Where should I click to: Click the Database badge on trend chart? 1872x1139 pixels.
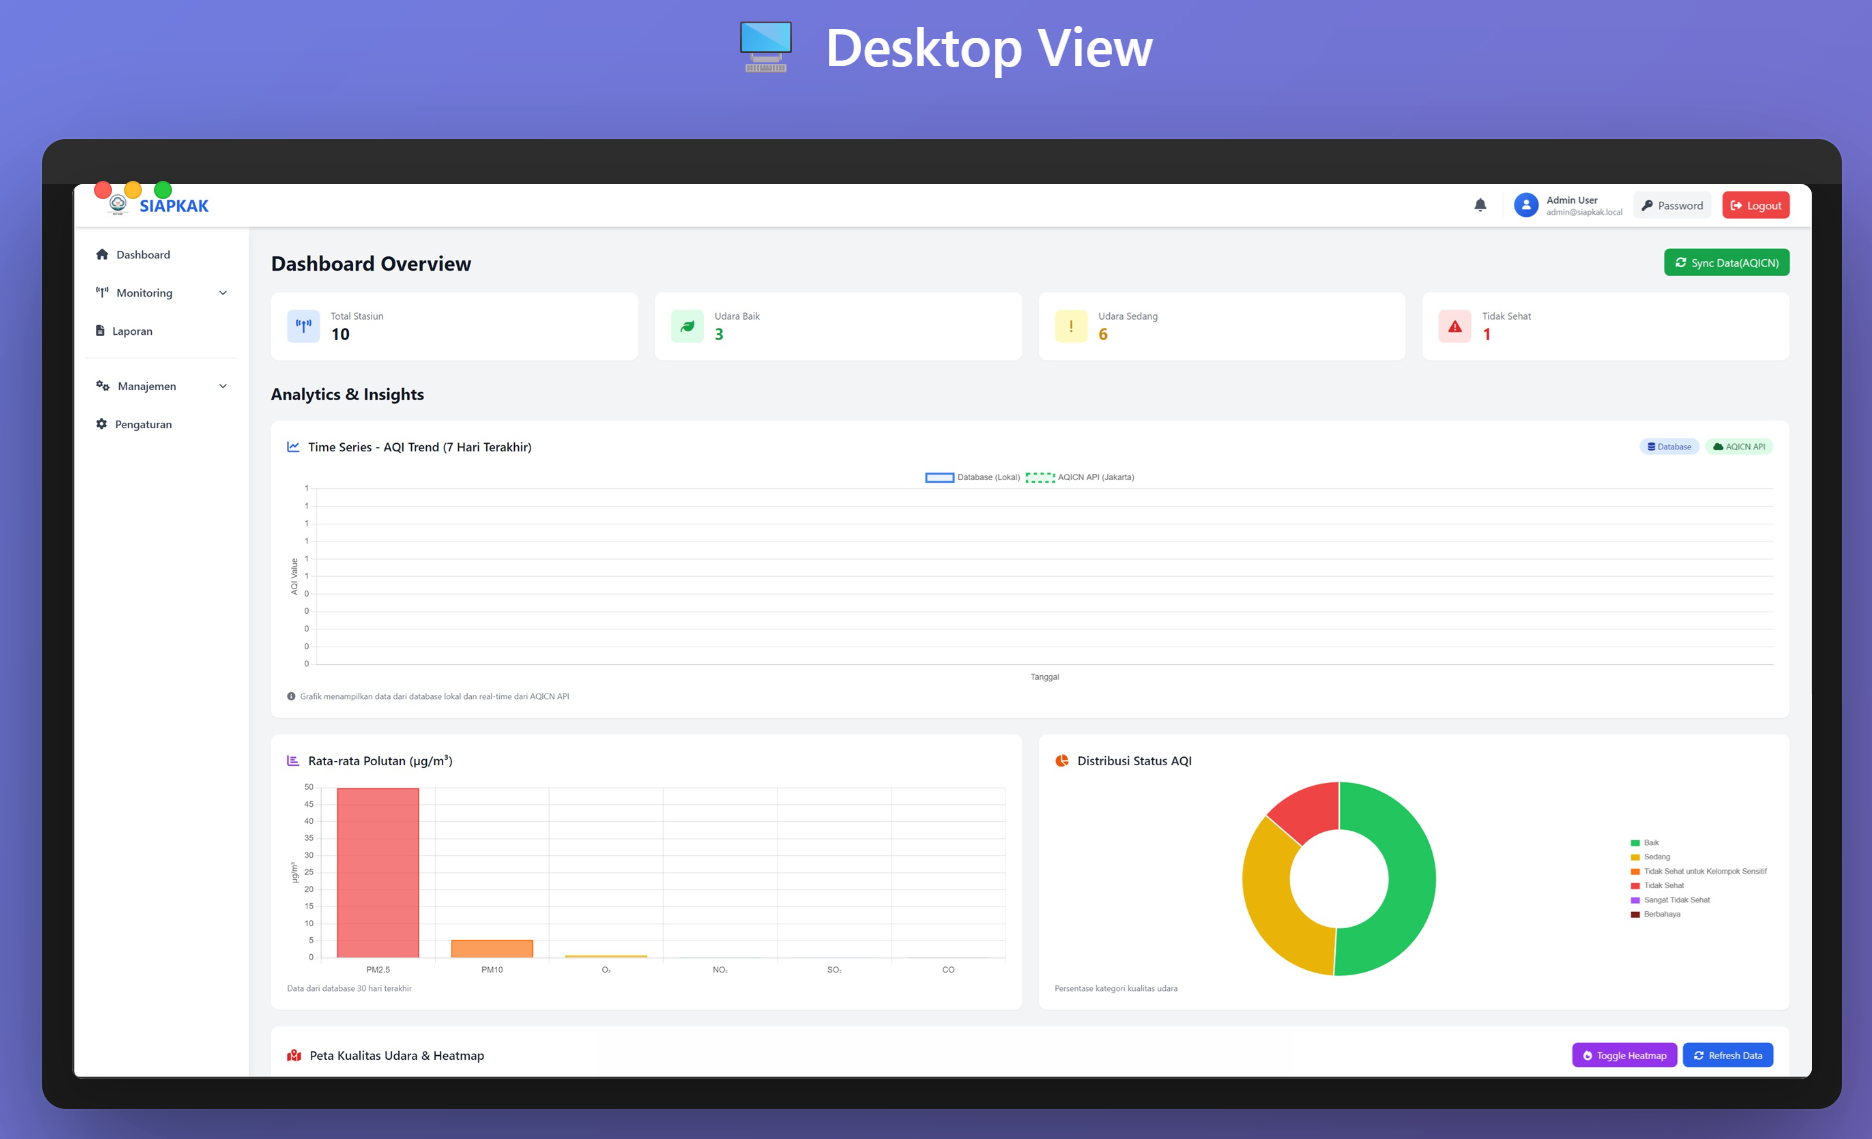click(x=1669, y=447)
